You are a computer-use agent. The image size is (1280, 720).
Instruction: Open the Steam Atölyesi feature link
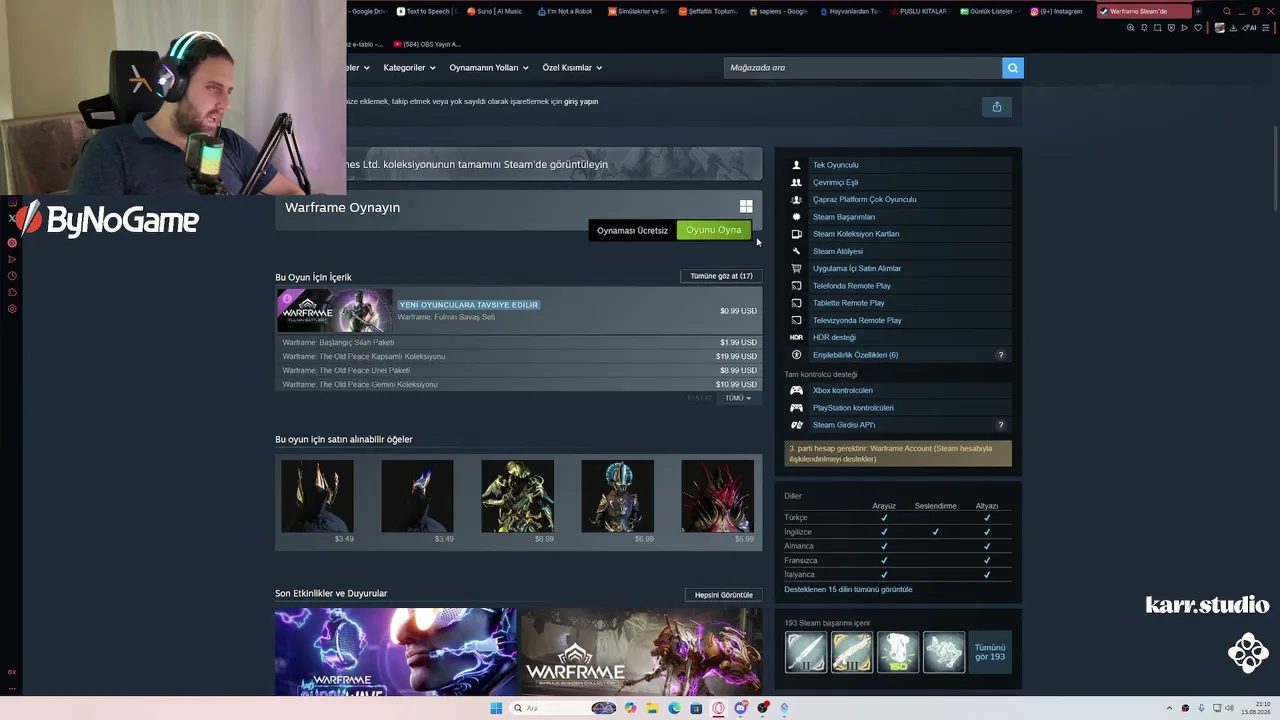(x=838, y=251)
